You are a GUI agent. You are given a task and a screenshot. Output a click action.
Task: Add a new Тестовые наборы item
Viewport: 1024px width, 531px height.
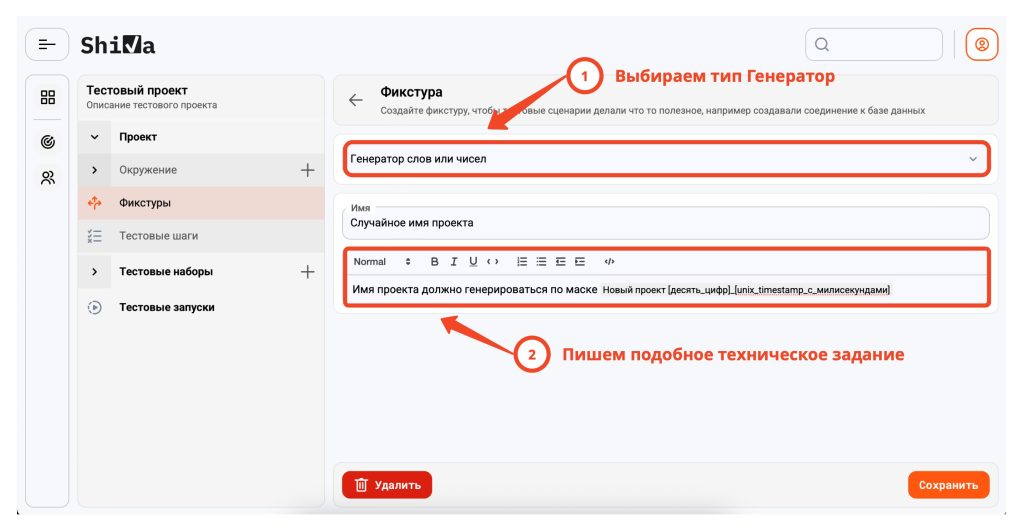(307, 271)
